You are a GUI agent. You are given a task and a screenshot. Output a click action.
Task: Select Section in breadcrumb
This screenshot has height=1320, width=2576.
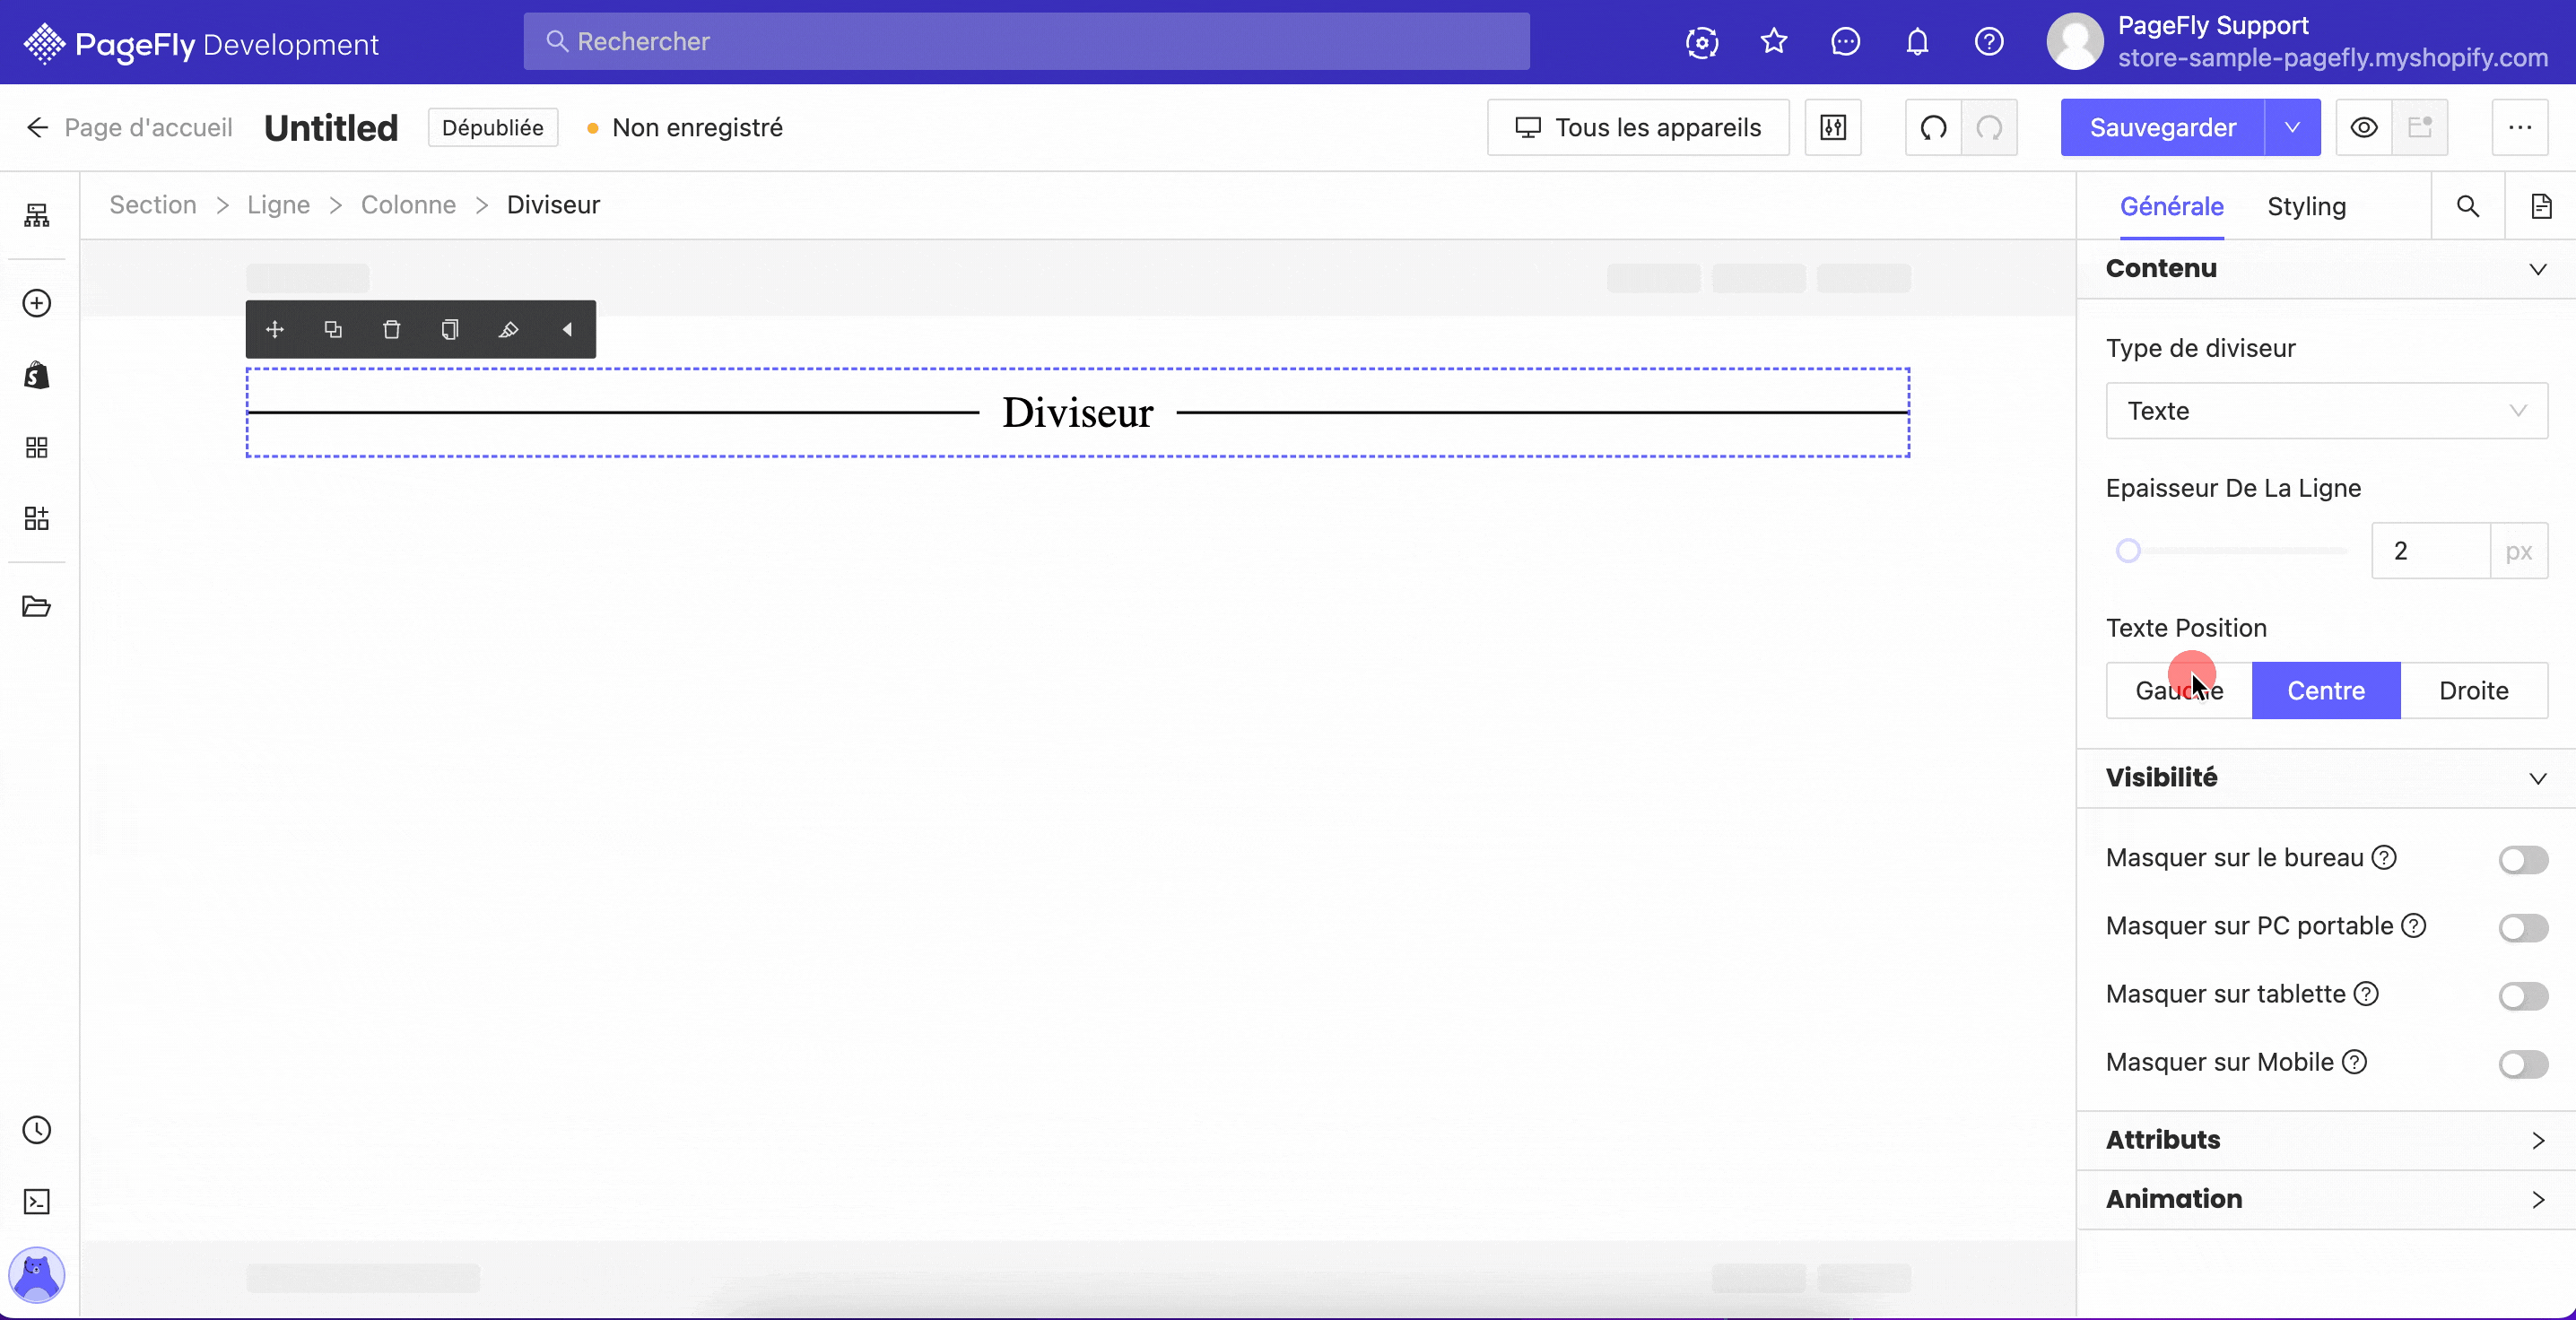tap(153, 204)
